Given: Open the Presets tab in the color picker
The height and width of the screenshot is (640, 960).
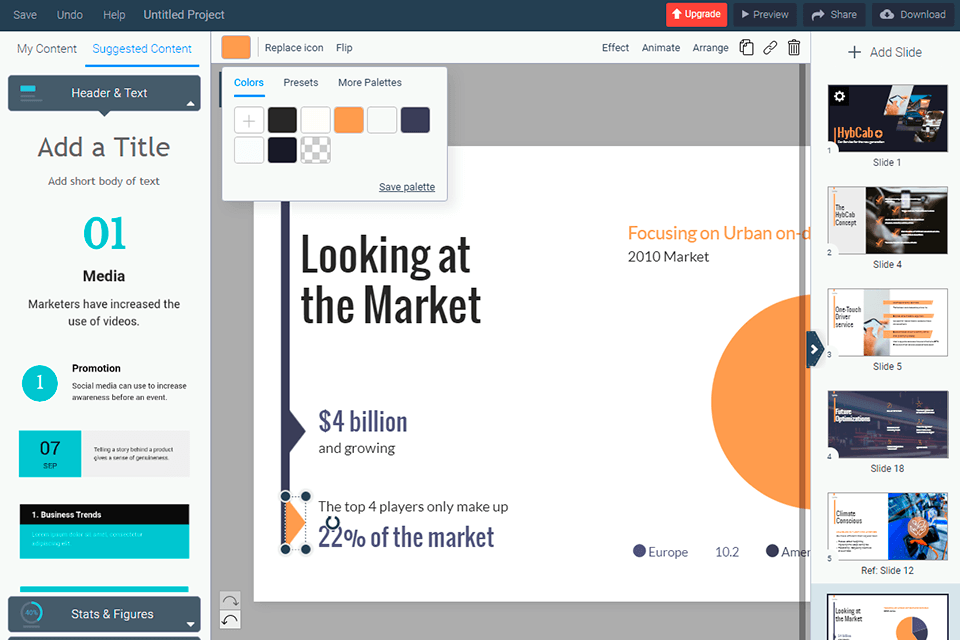Looking at the screenshot, I should (300, 82).
